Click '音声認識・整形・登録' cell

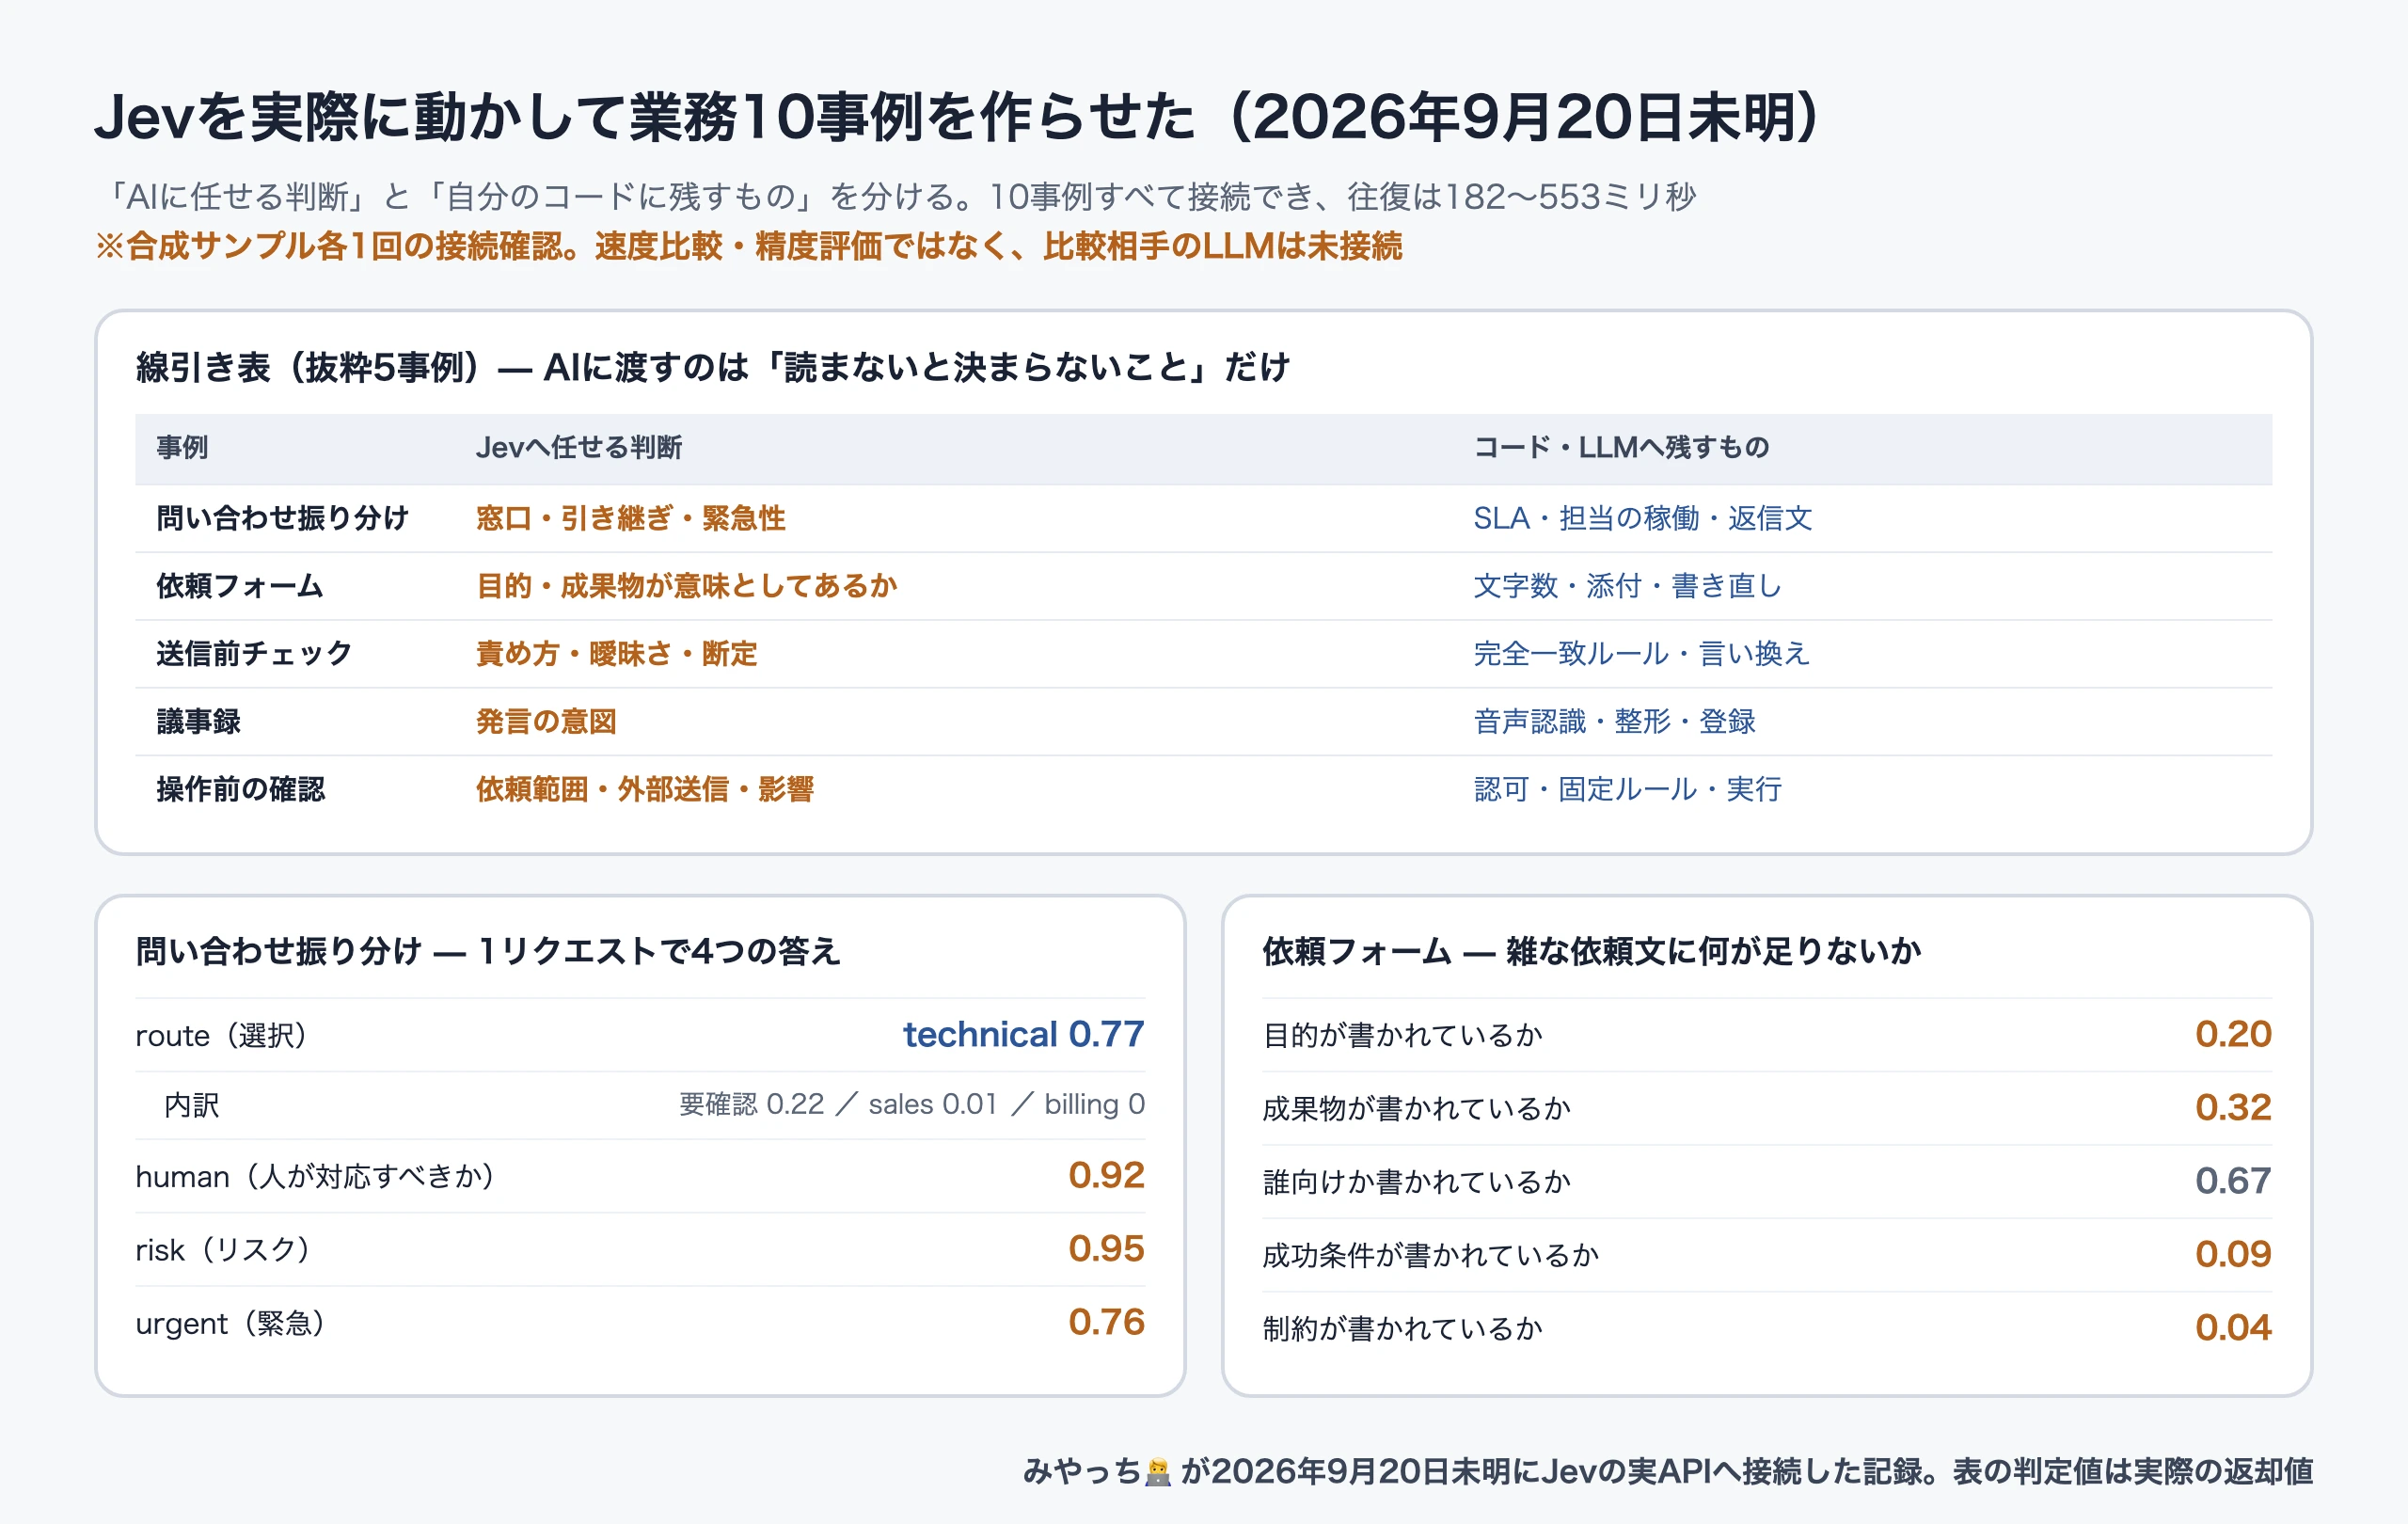coord(1614,721)
